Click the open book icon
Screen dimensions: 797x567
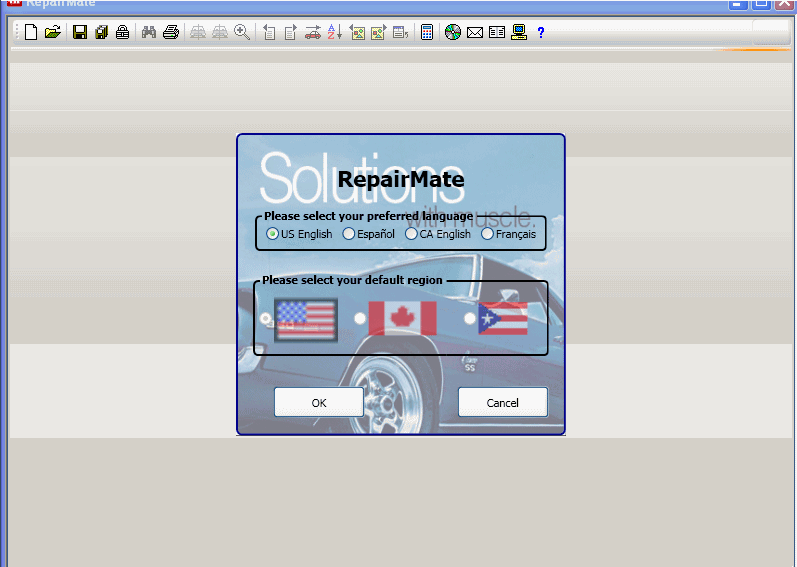coord(497,33)
